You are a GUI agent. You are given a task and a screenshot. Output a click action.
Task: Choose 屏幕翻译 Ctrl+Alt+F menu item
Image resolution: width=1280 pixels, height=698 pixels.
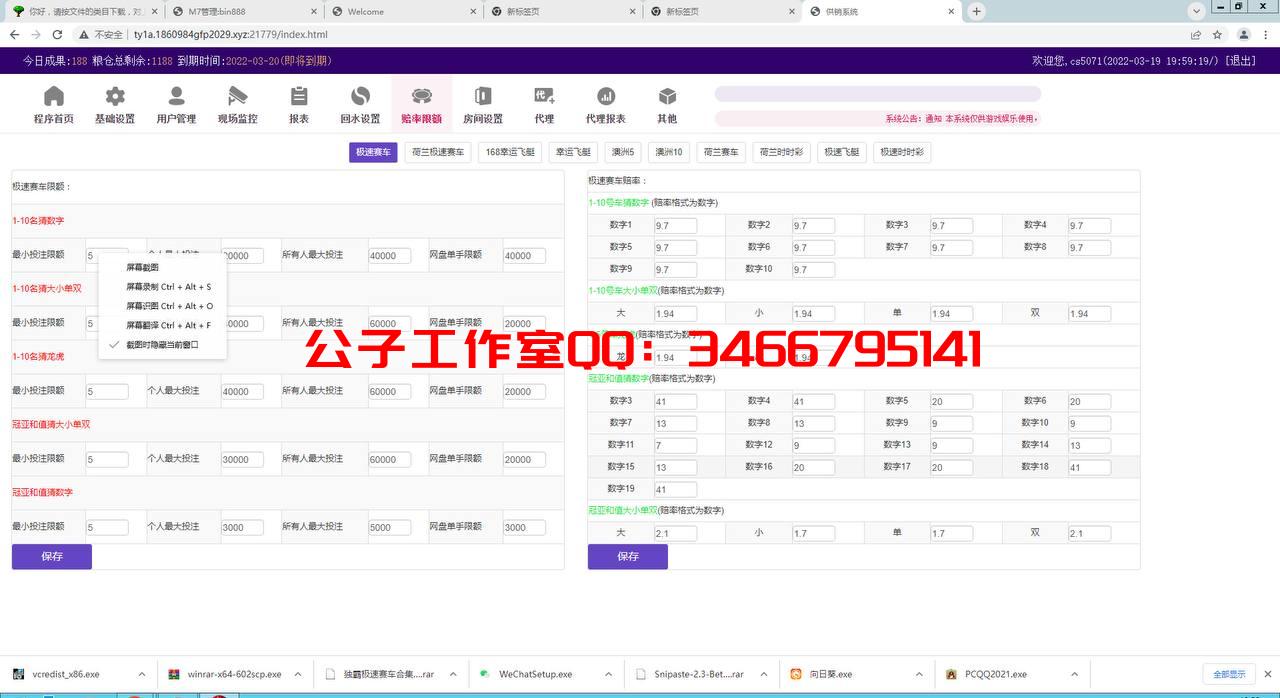(x=162, y=325)
